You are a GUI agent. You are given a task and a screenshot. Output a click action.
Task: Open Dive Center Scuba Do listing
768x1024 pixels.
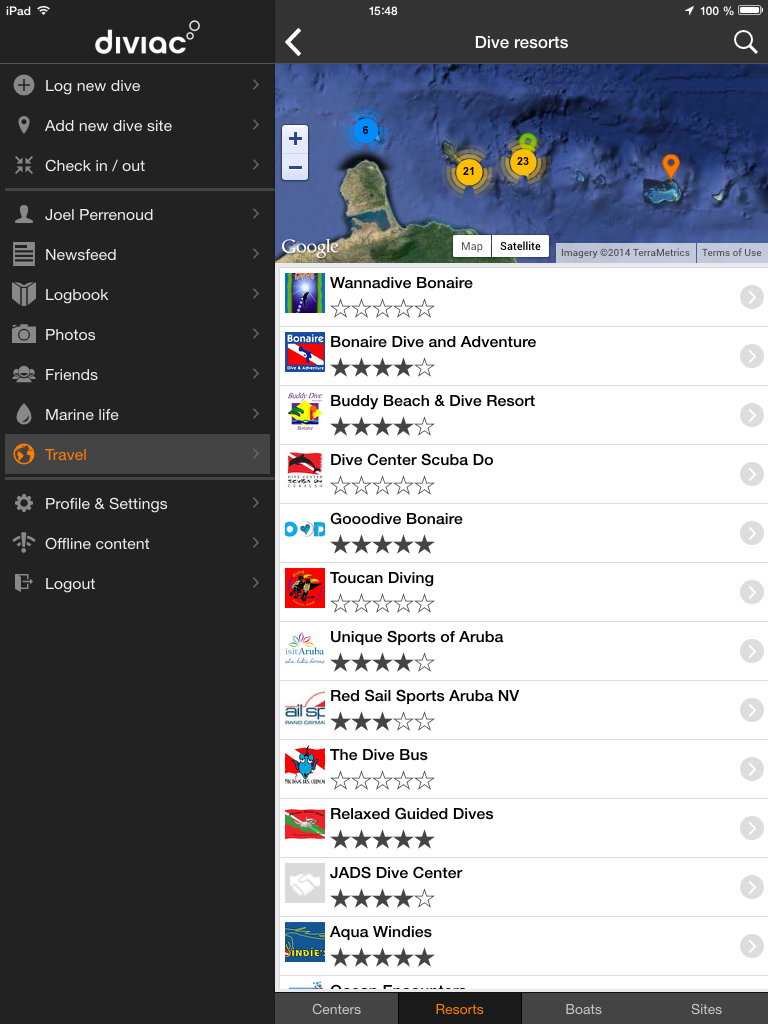coord(524,474)
